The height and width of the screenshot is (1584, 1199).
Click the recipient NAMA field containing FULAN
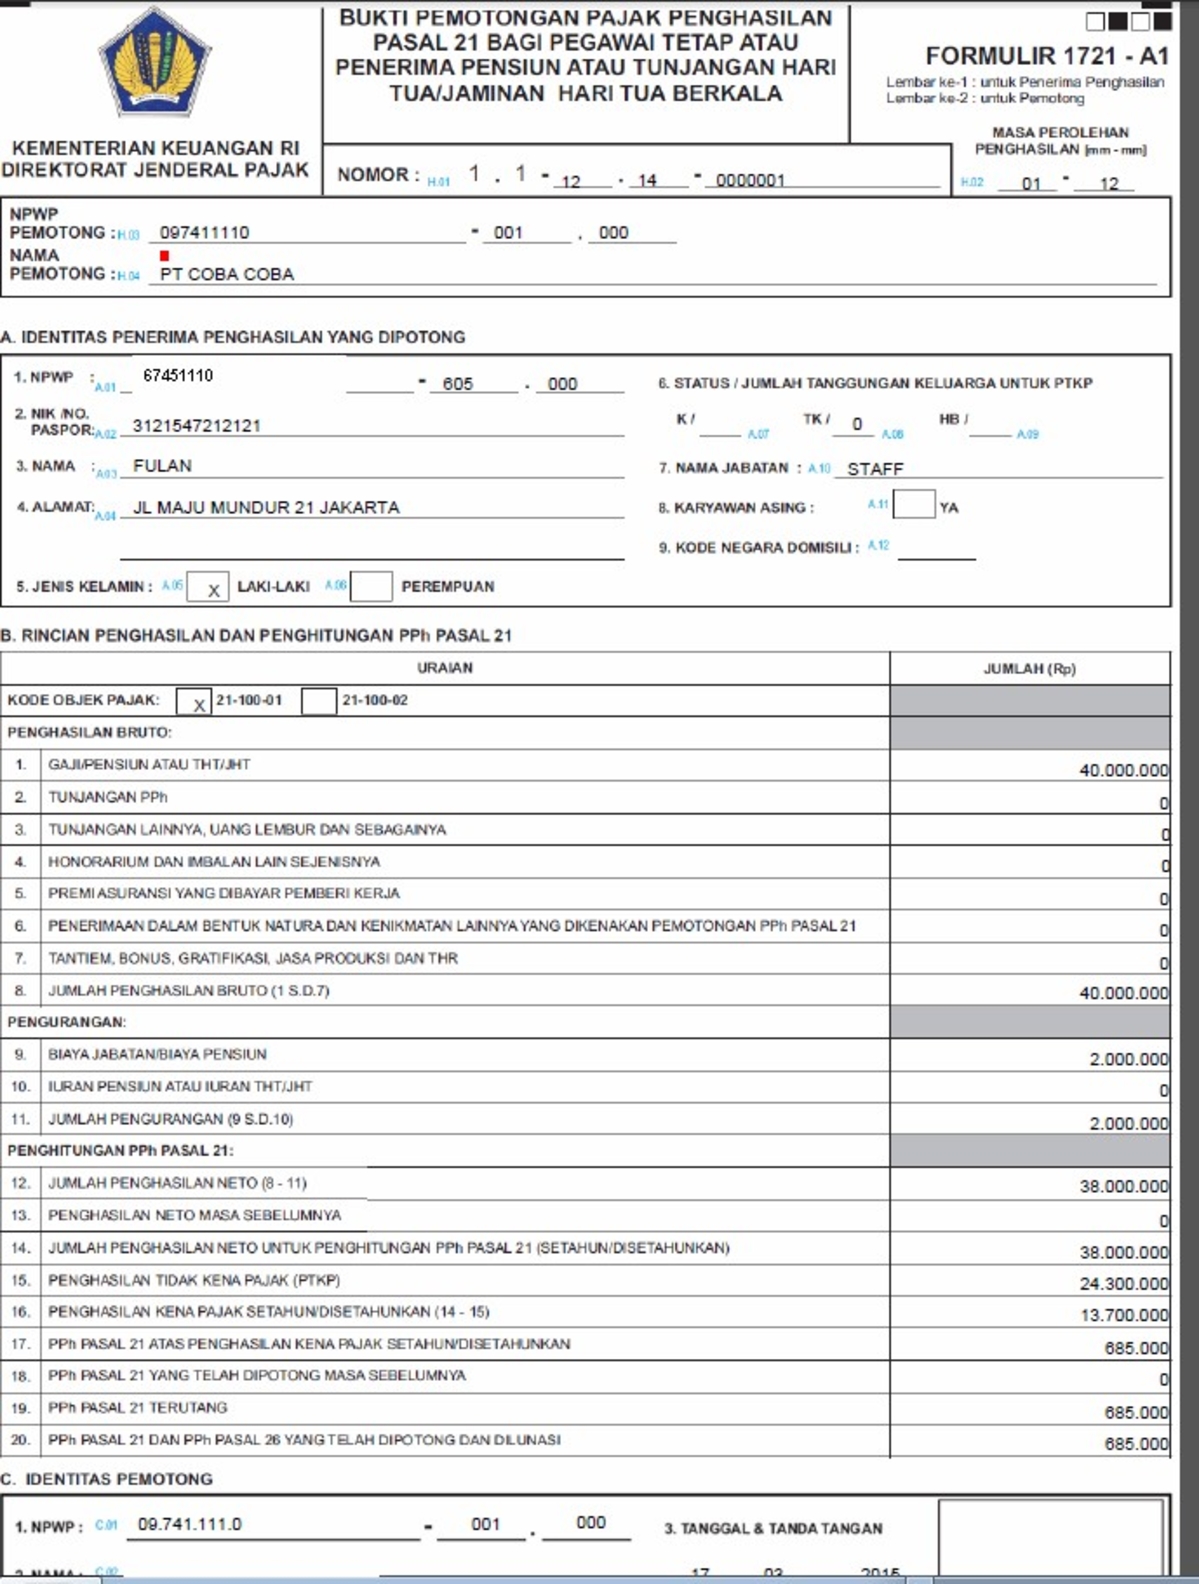[375, 466]
